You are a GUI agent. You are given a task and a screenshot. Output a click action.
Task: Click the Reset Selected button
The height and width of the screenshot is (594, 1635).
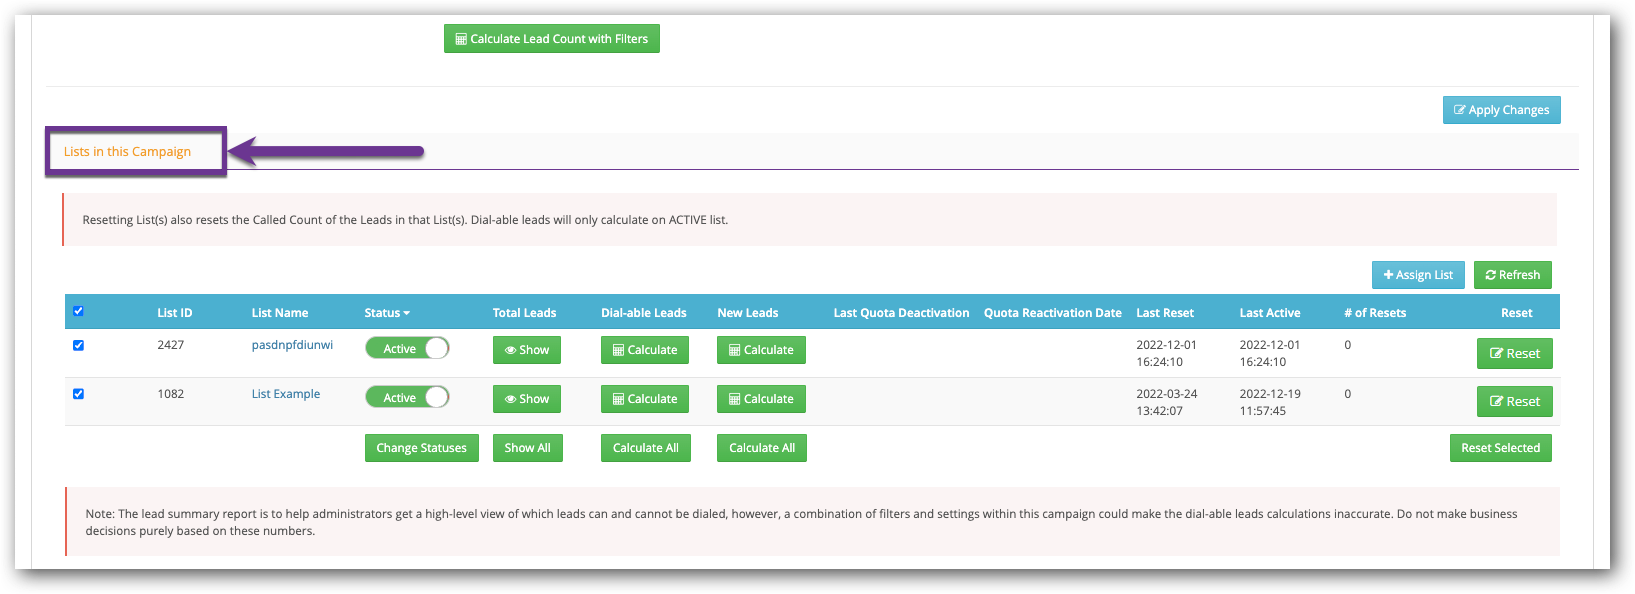tap(1500, 448)
